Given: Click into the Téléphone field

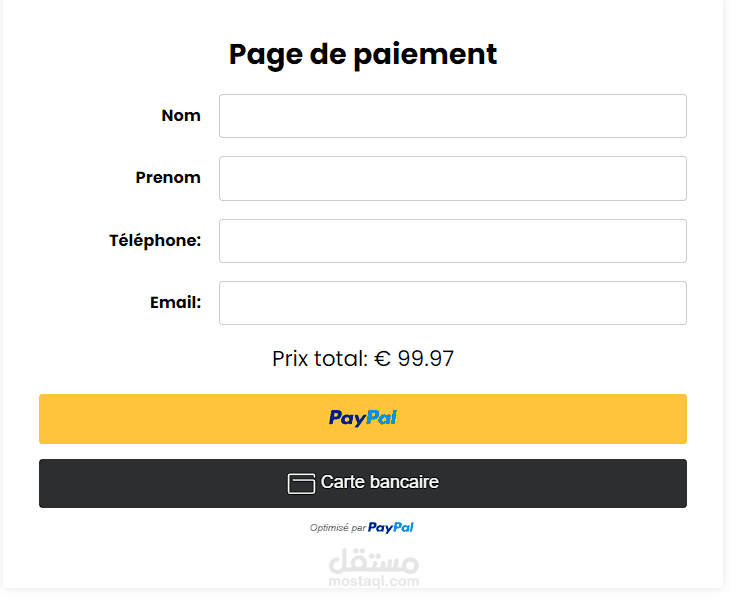Looking at the screenshot, I should (x=452, y=241).
